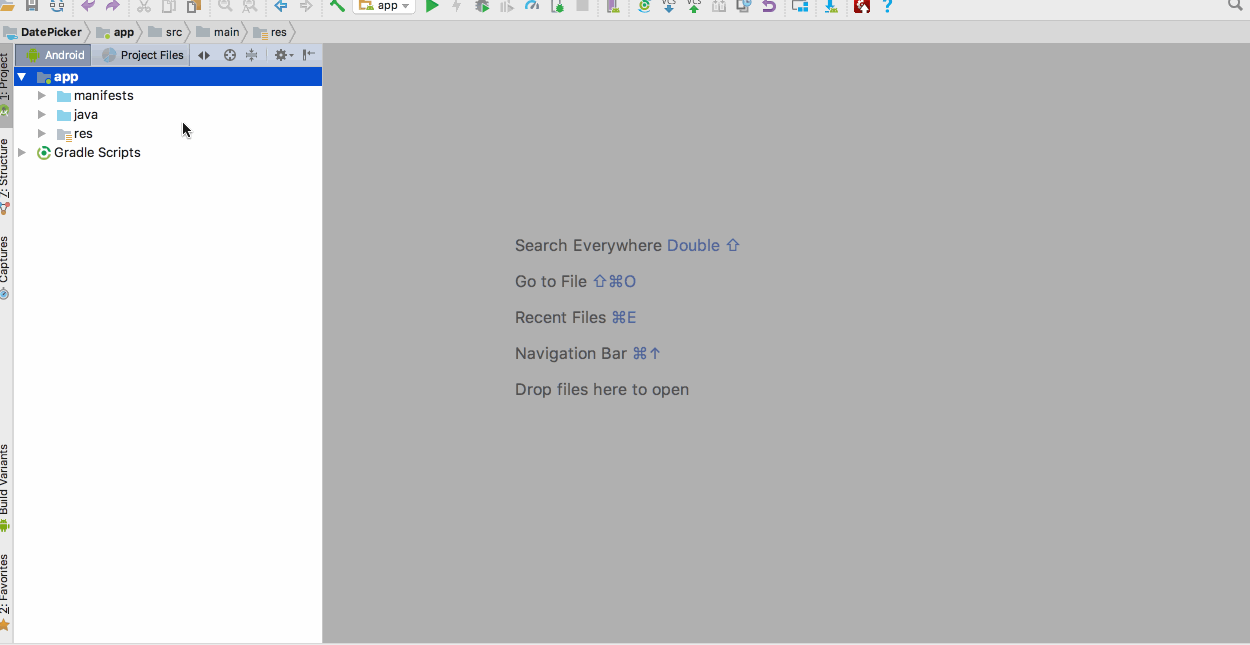Toggle the 1: Project side tab
The width and height of the screenshot is (1250, 645).
(5, 85)
